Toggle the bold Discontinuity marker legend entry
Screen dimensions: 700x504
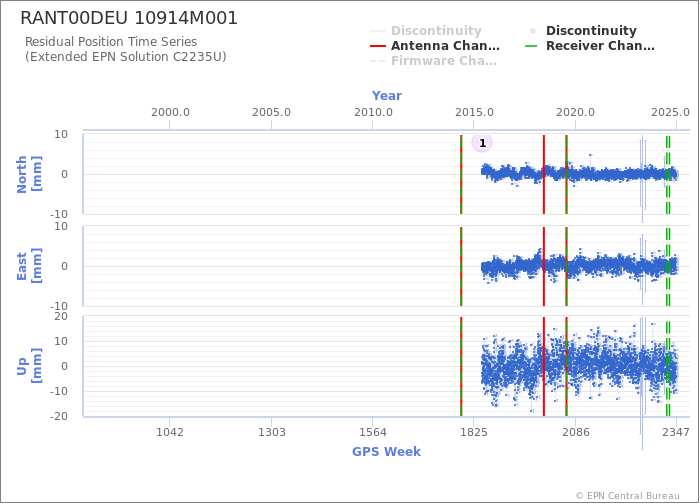click(x=583, y=31)
